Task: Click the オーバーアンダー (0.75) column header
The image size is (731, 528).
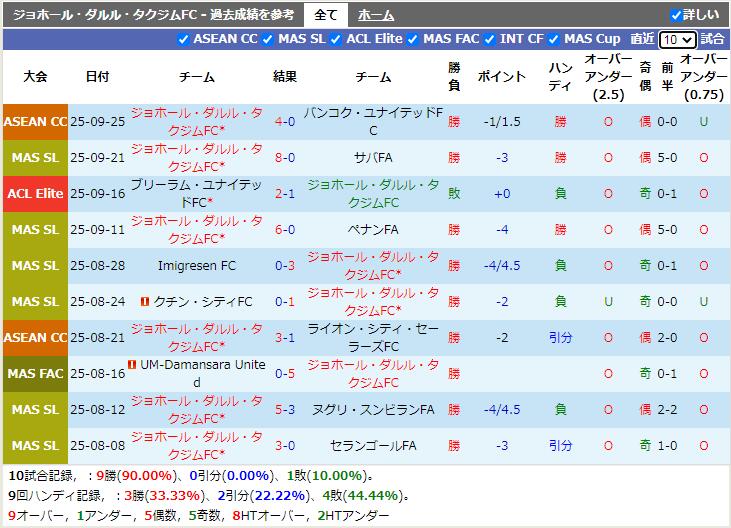Action: pos(703,76)
